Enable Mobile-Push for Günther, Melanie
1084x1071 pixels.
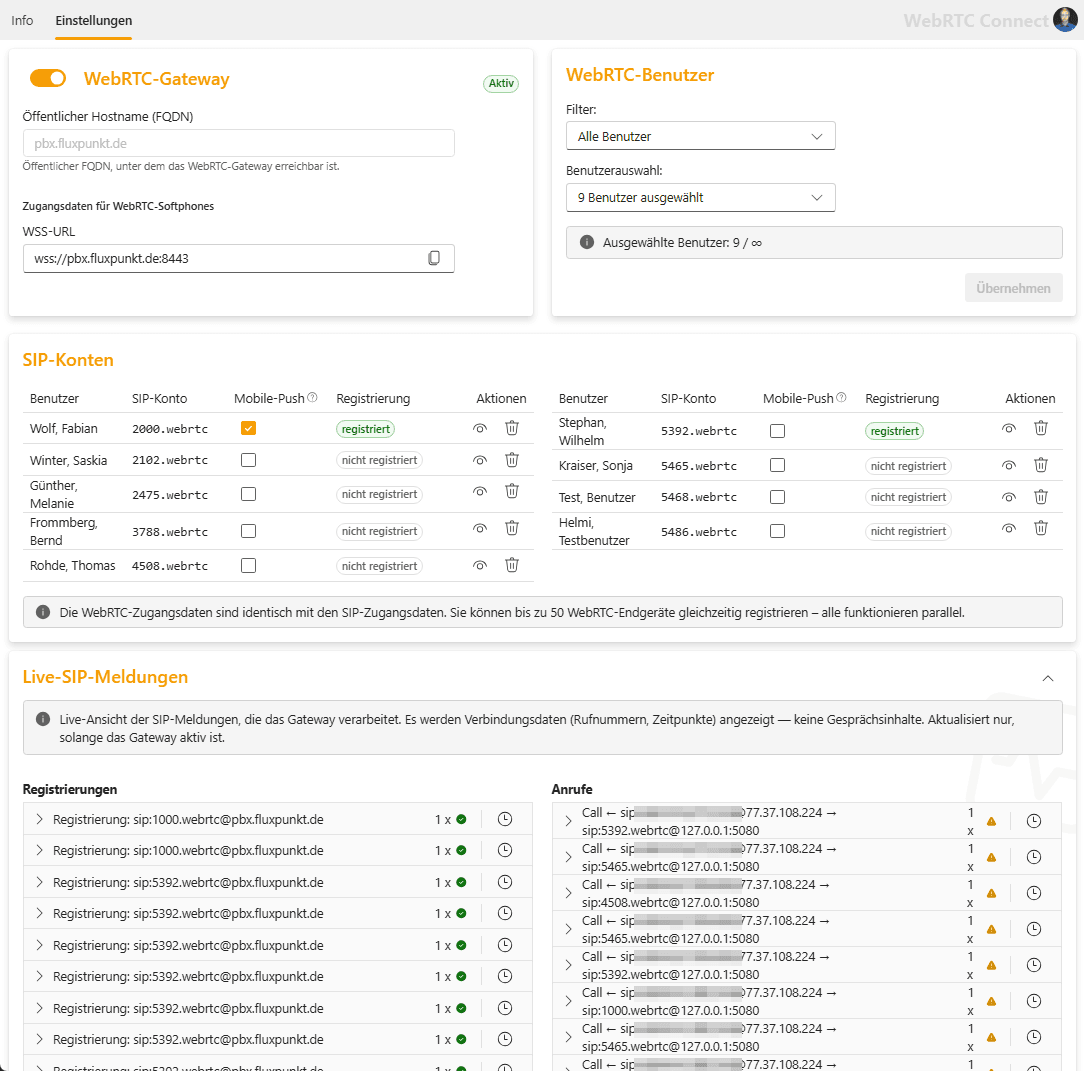[x=248, y=494]
